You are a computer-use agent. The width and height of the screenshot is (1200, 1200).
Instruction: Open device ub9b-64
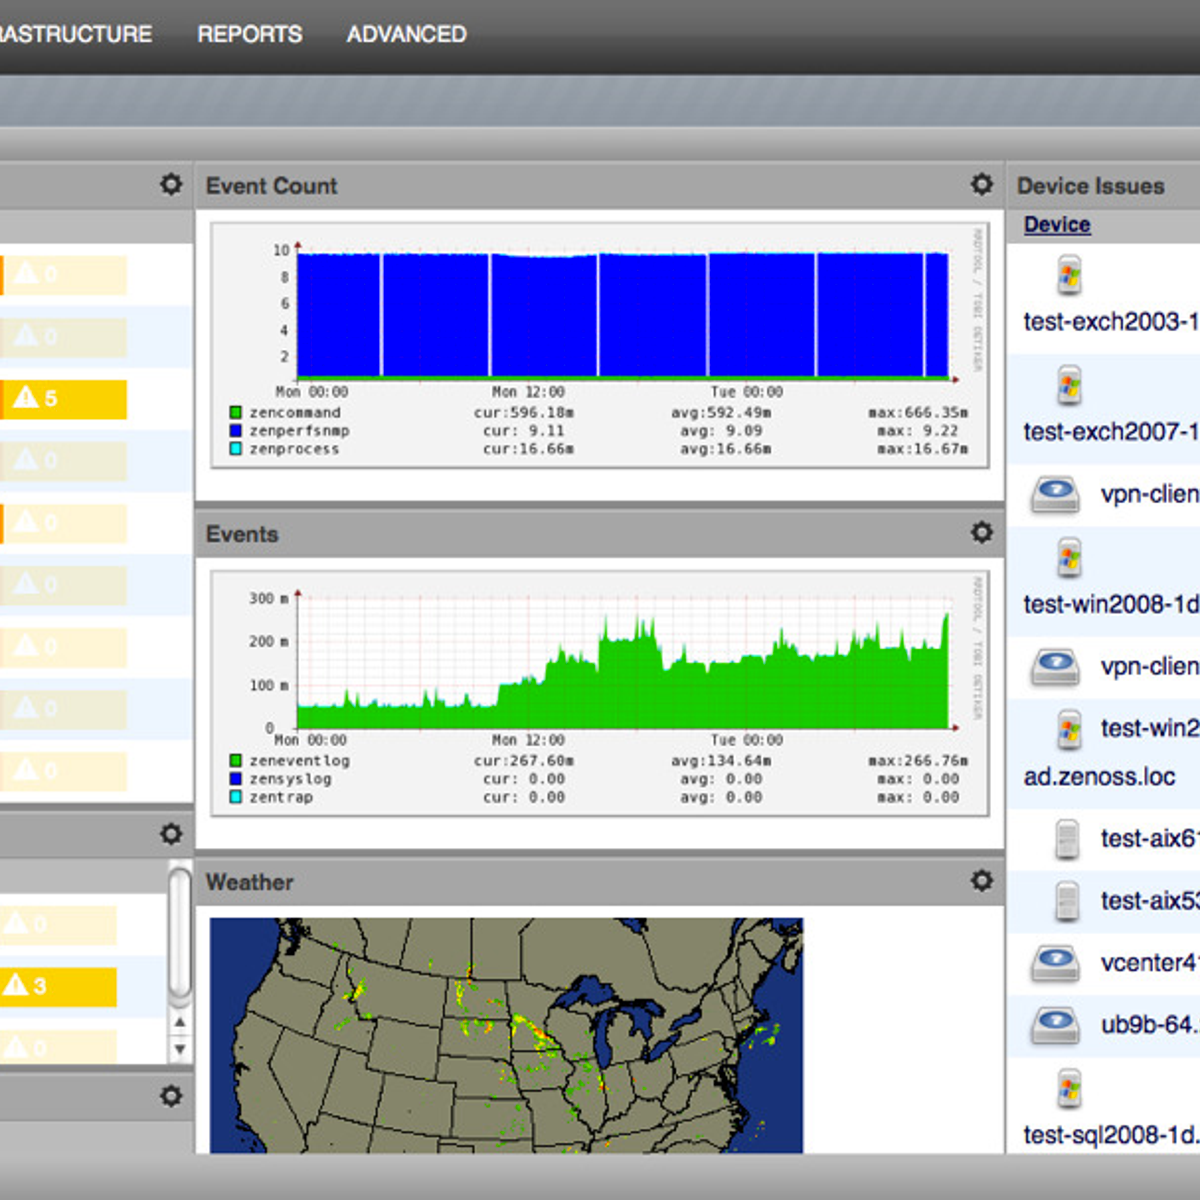click(x=1149, y=1025)
